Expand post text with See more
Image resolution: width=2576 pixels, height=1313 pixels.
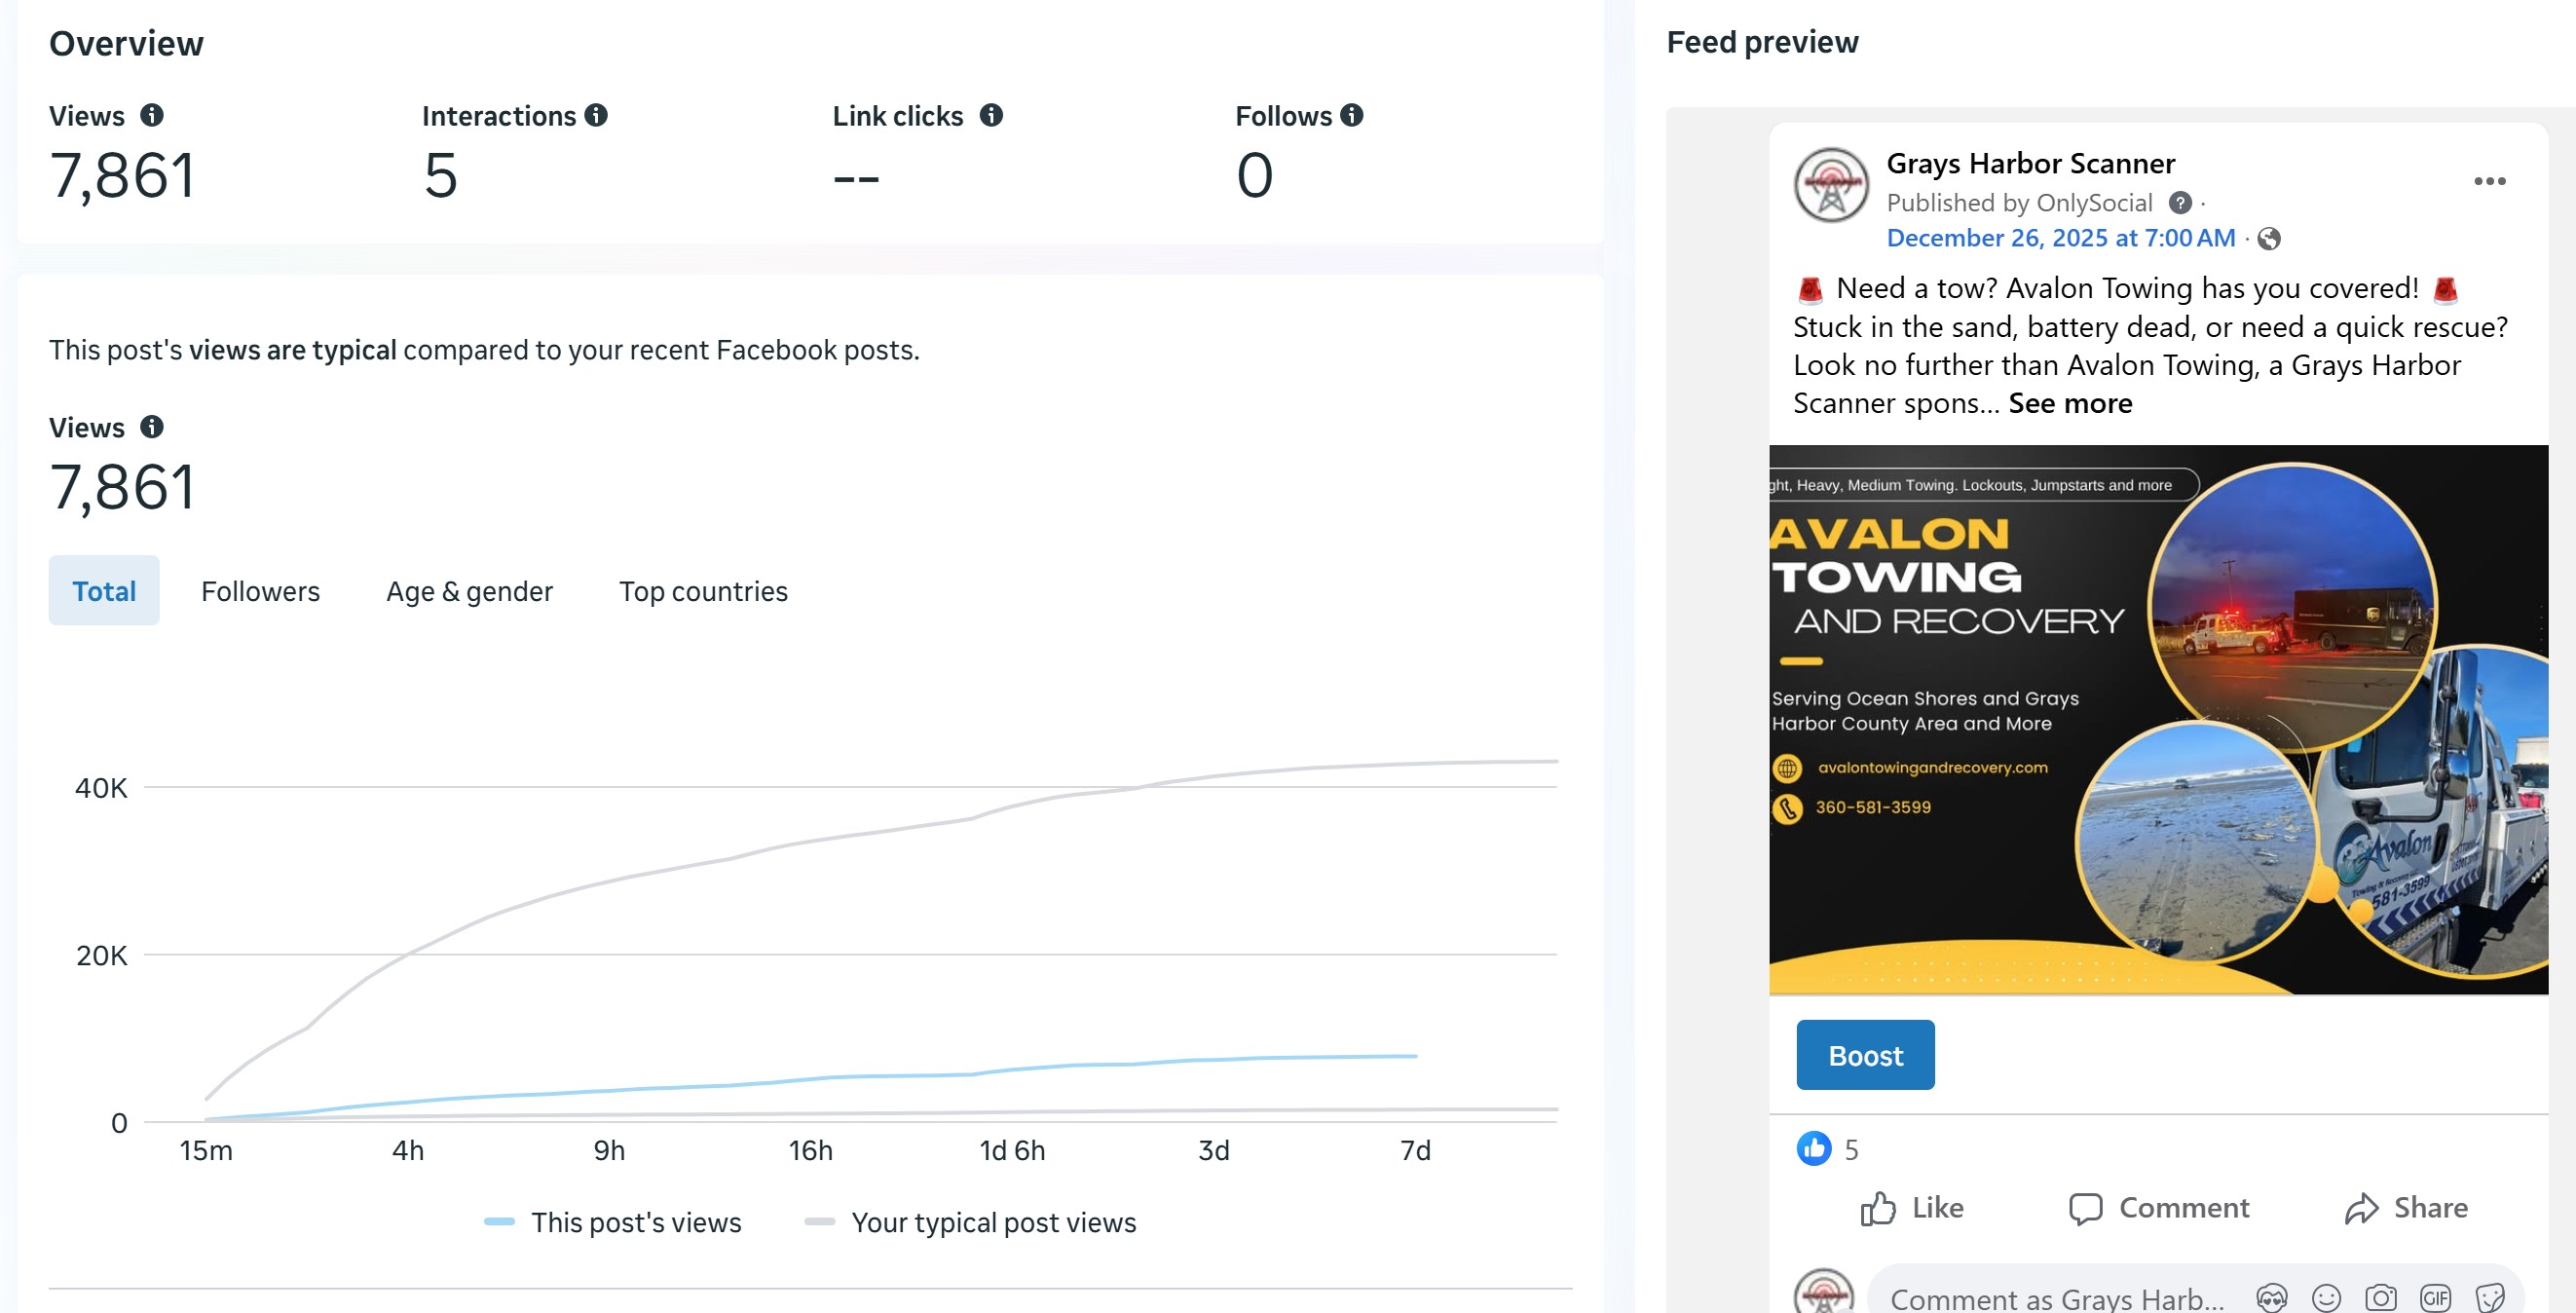click(2070, 404)
